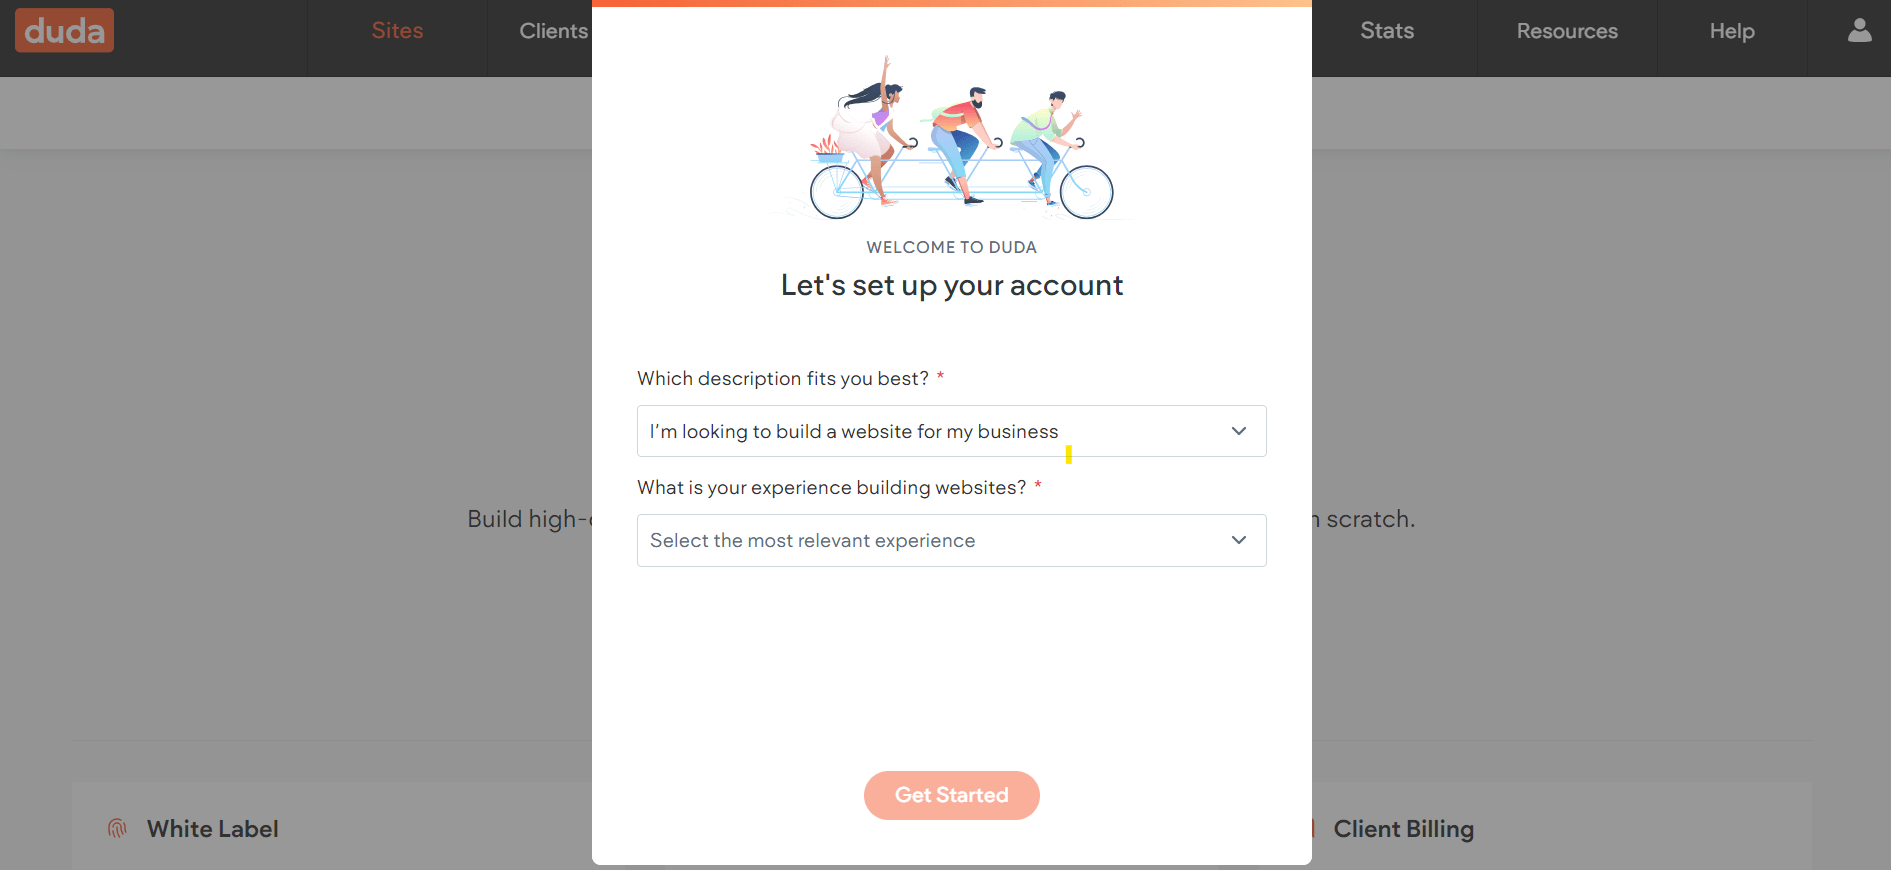Expand the description dropdown using its chevron arrow
The width and height of the screenshot is (1891, 870).
(x=1238, y=431)
